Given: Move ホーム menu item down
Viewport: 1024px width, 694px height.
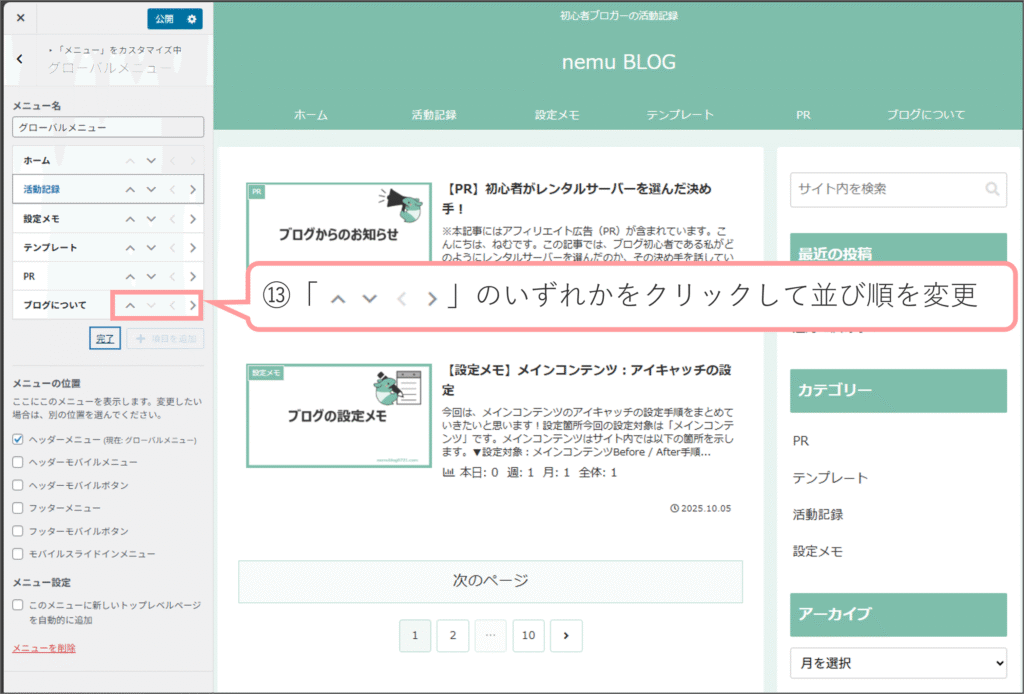Looking at the screenshot, I should tap(151, 160).
